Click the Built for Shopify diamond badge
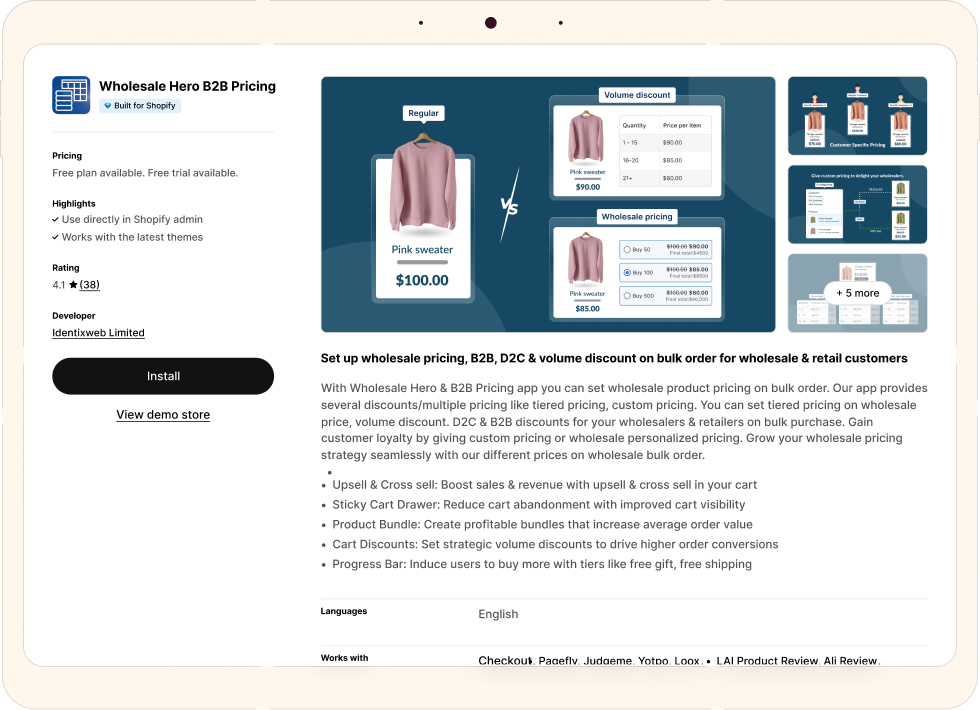Viewport: 980px width, 710px height. [140, 106]
